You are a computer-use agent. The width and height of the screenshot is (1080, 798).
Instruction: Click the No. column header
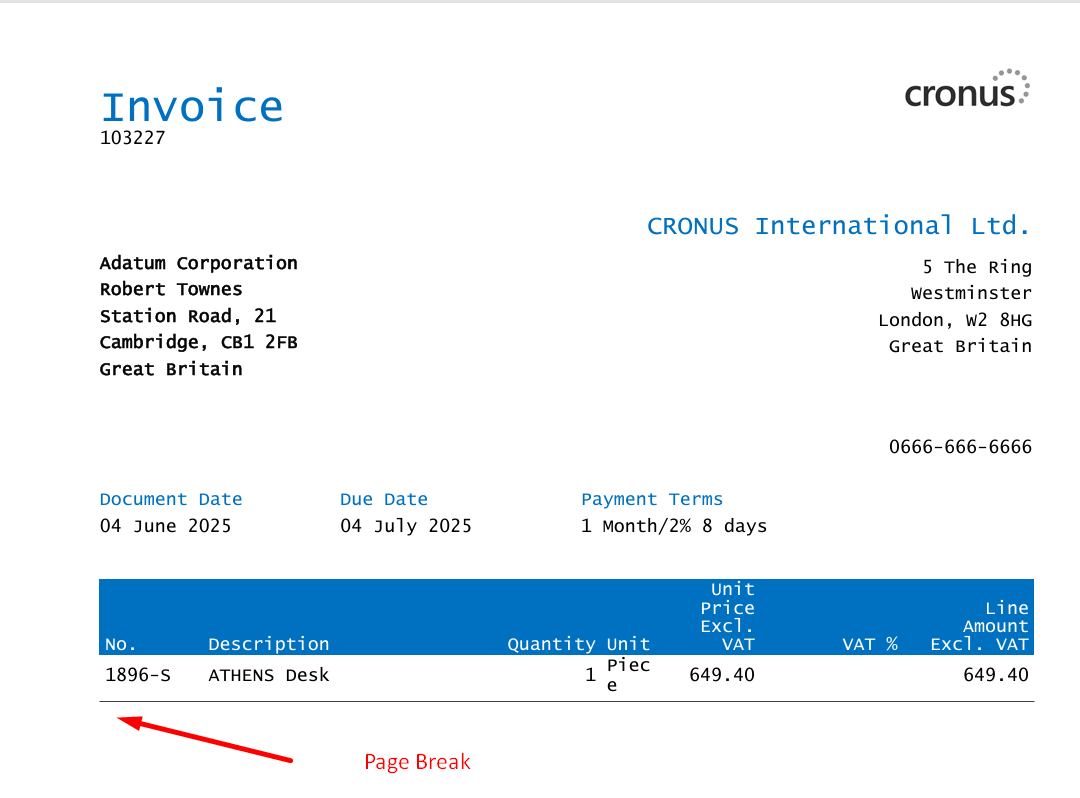click(x=121, y=644)
